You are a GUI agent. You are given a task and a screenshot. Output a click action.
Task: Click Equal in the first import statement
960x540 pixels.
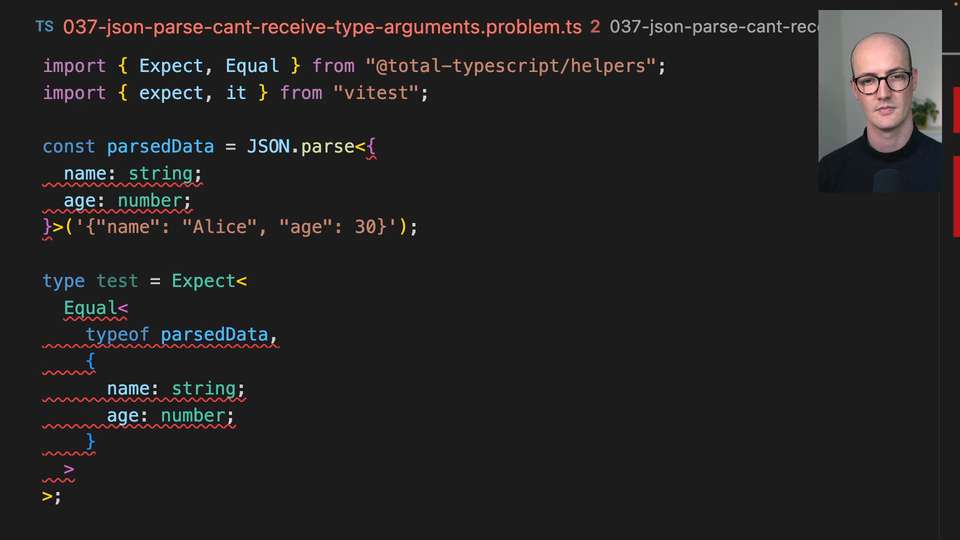coord(252,66)
